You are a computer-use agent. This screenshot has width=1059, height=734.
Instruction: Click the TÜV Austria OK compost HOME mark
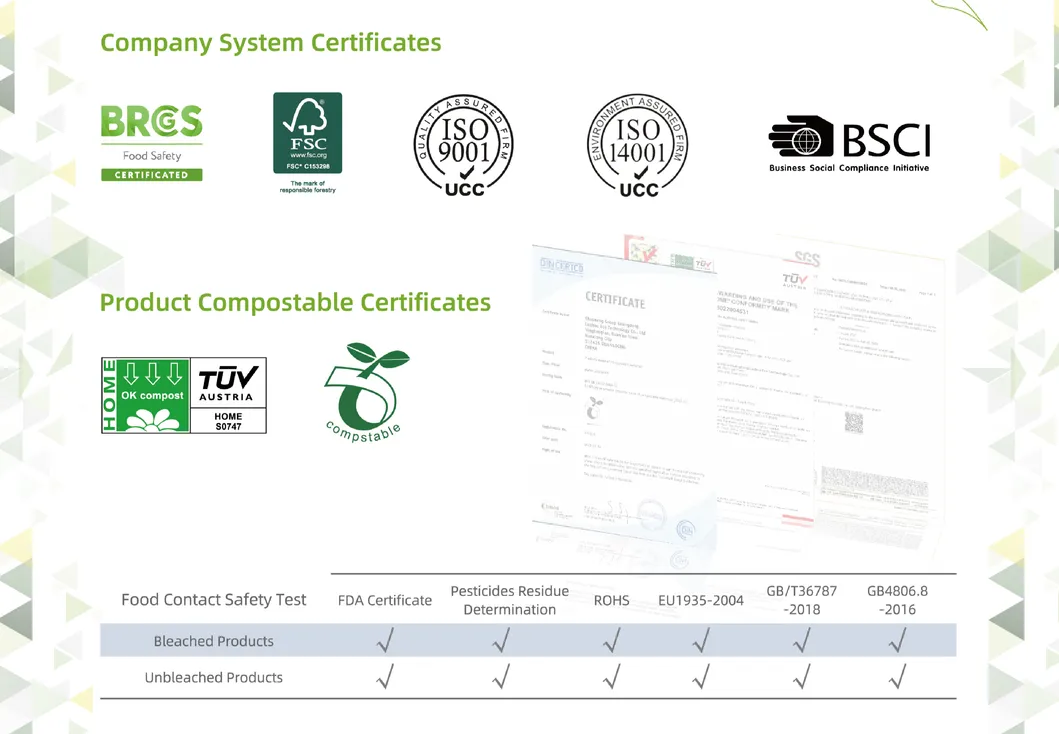pos(183,394)
